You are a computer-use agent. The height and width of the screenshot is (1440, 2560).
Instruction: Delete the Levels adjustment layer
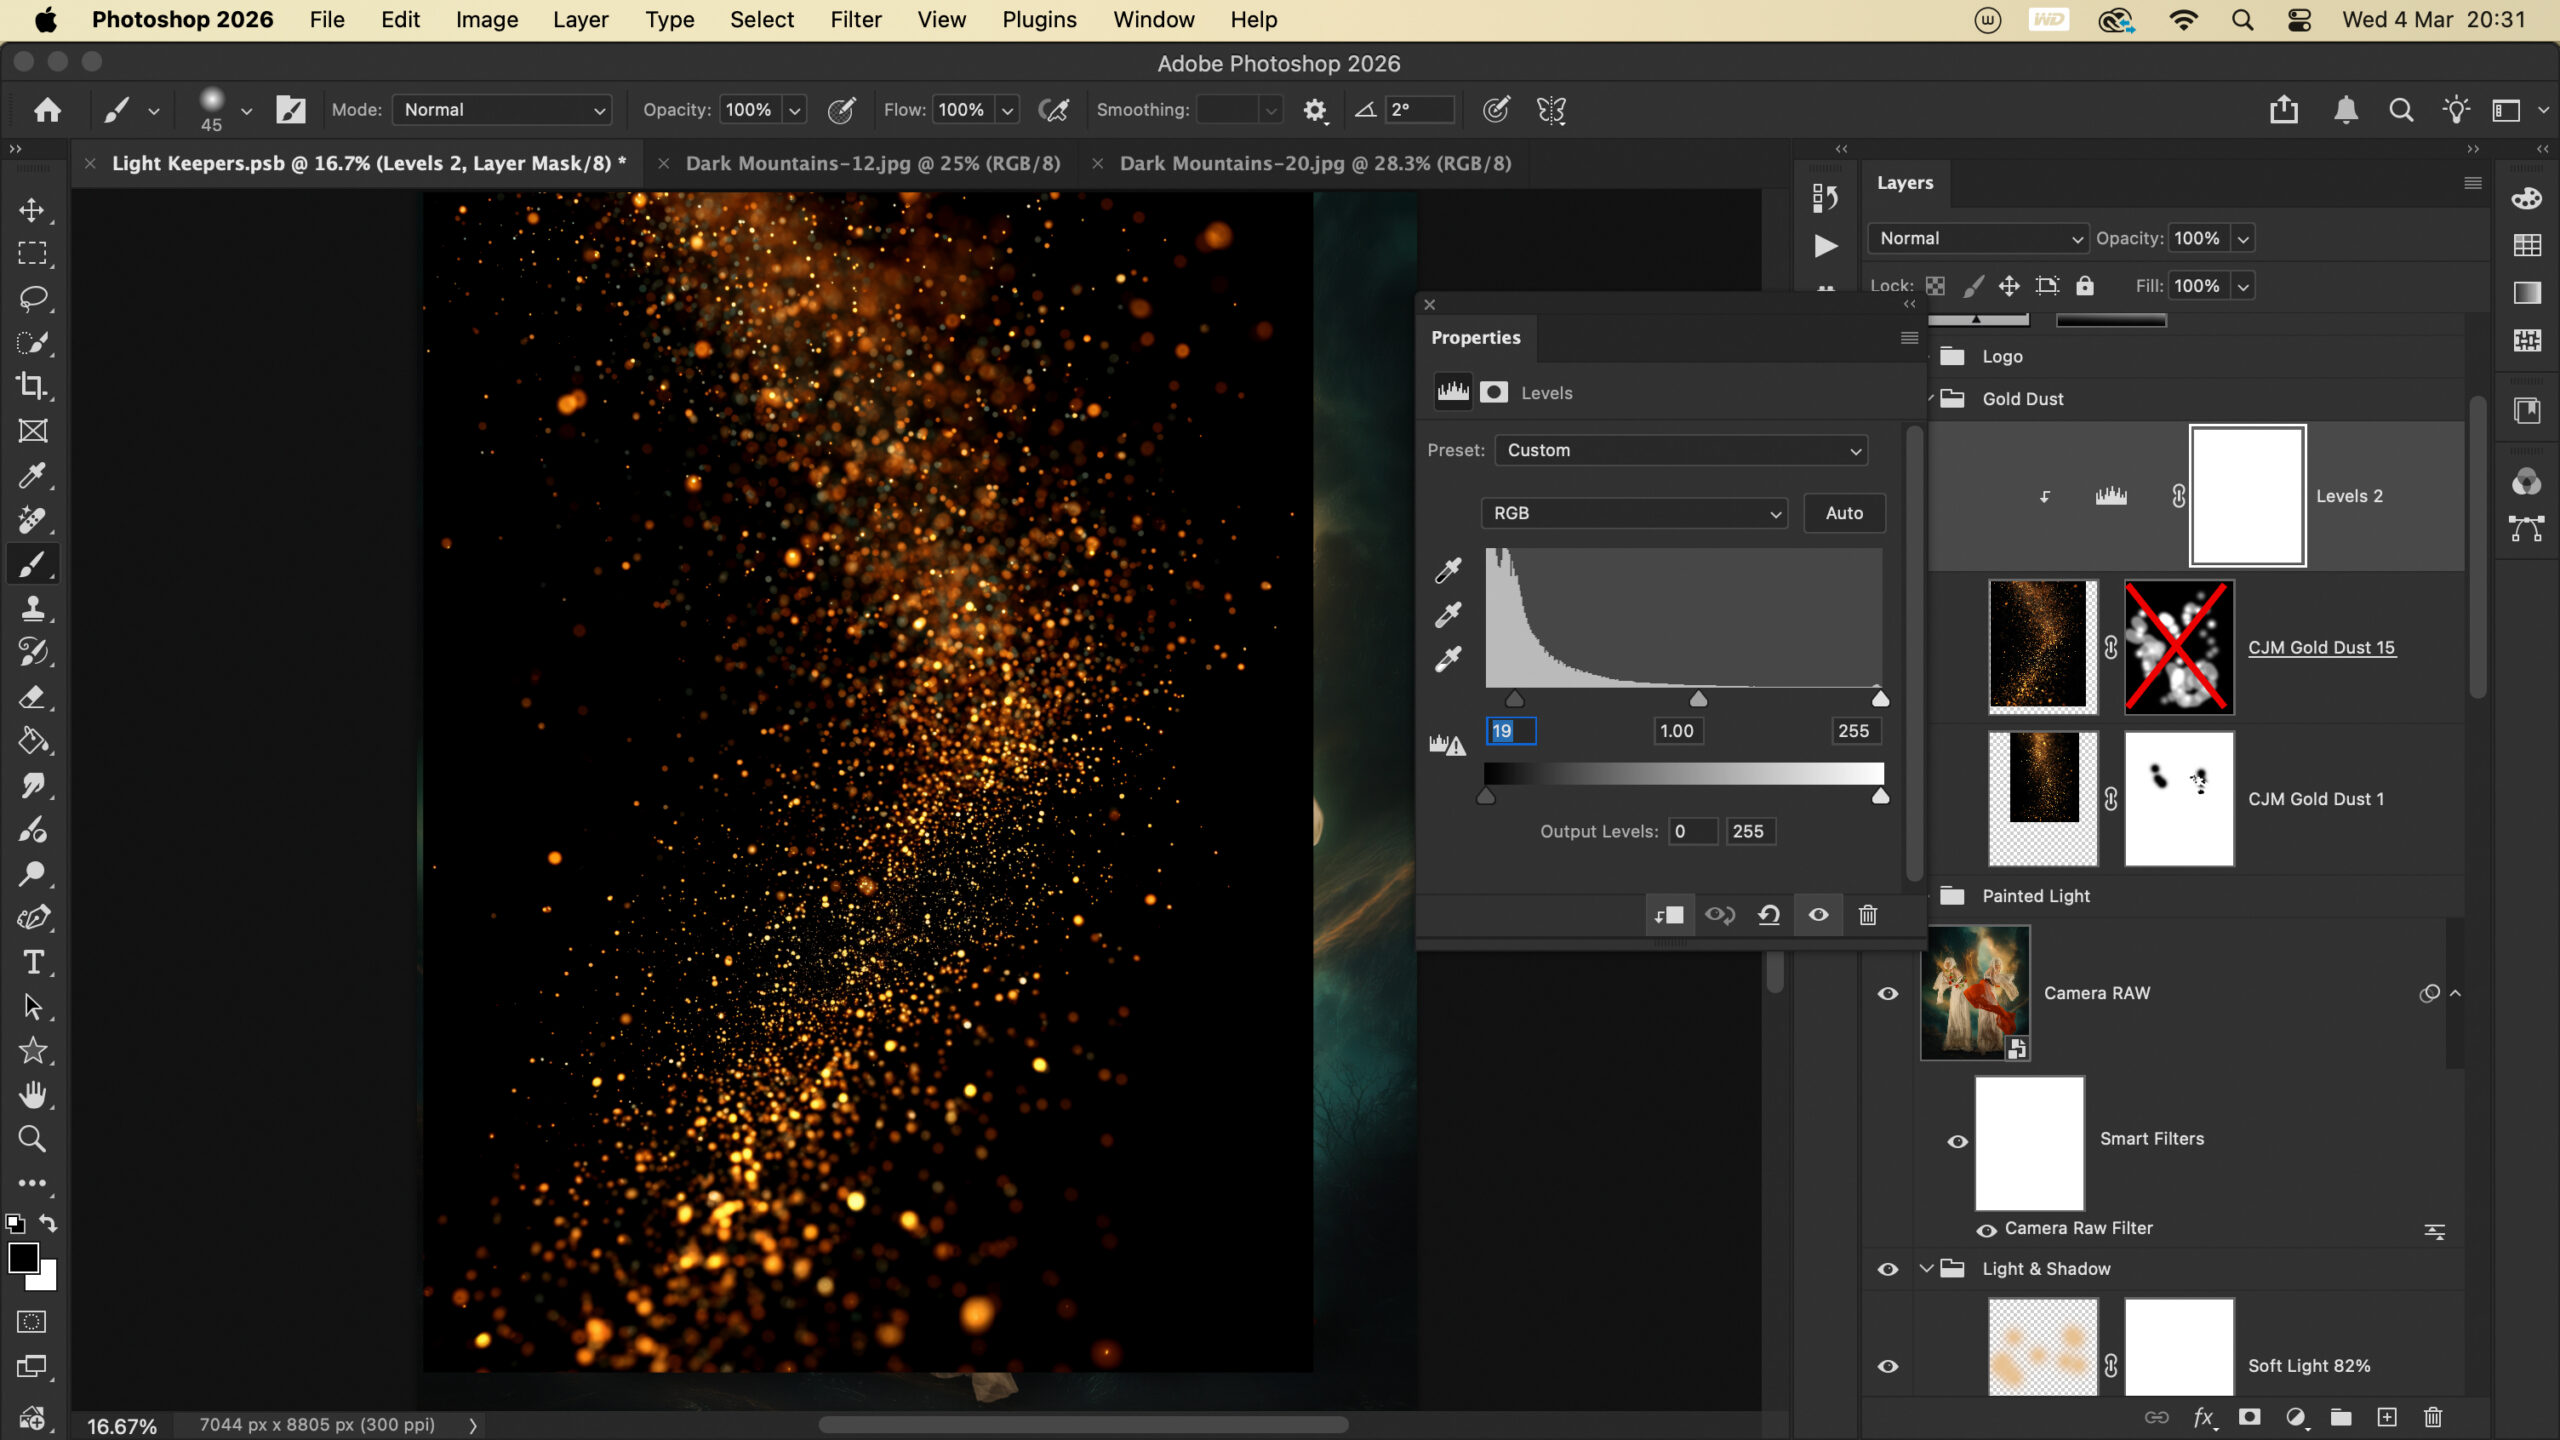click(1867, 915)
